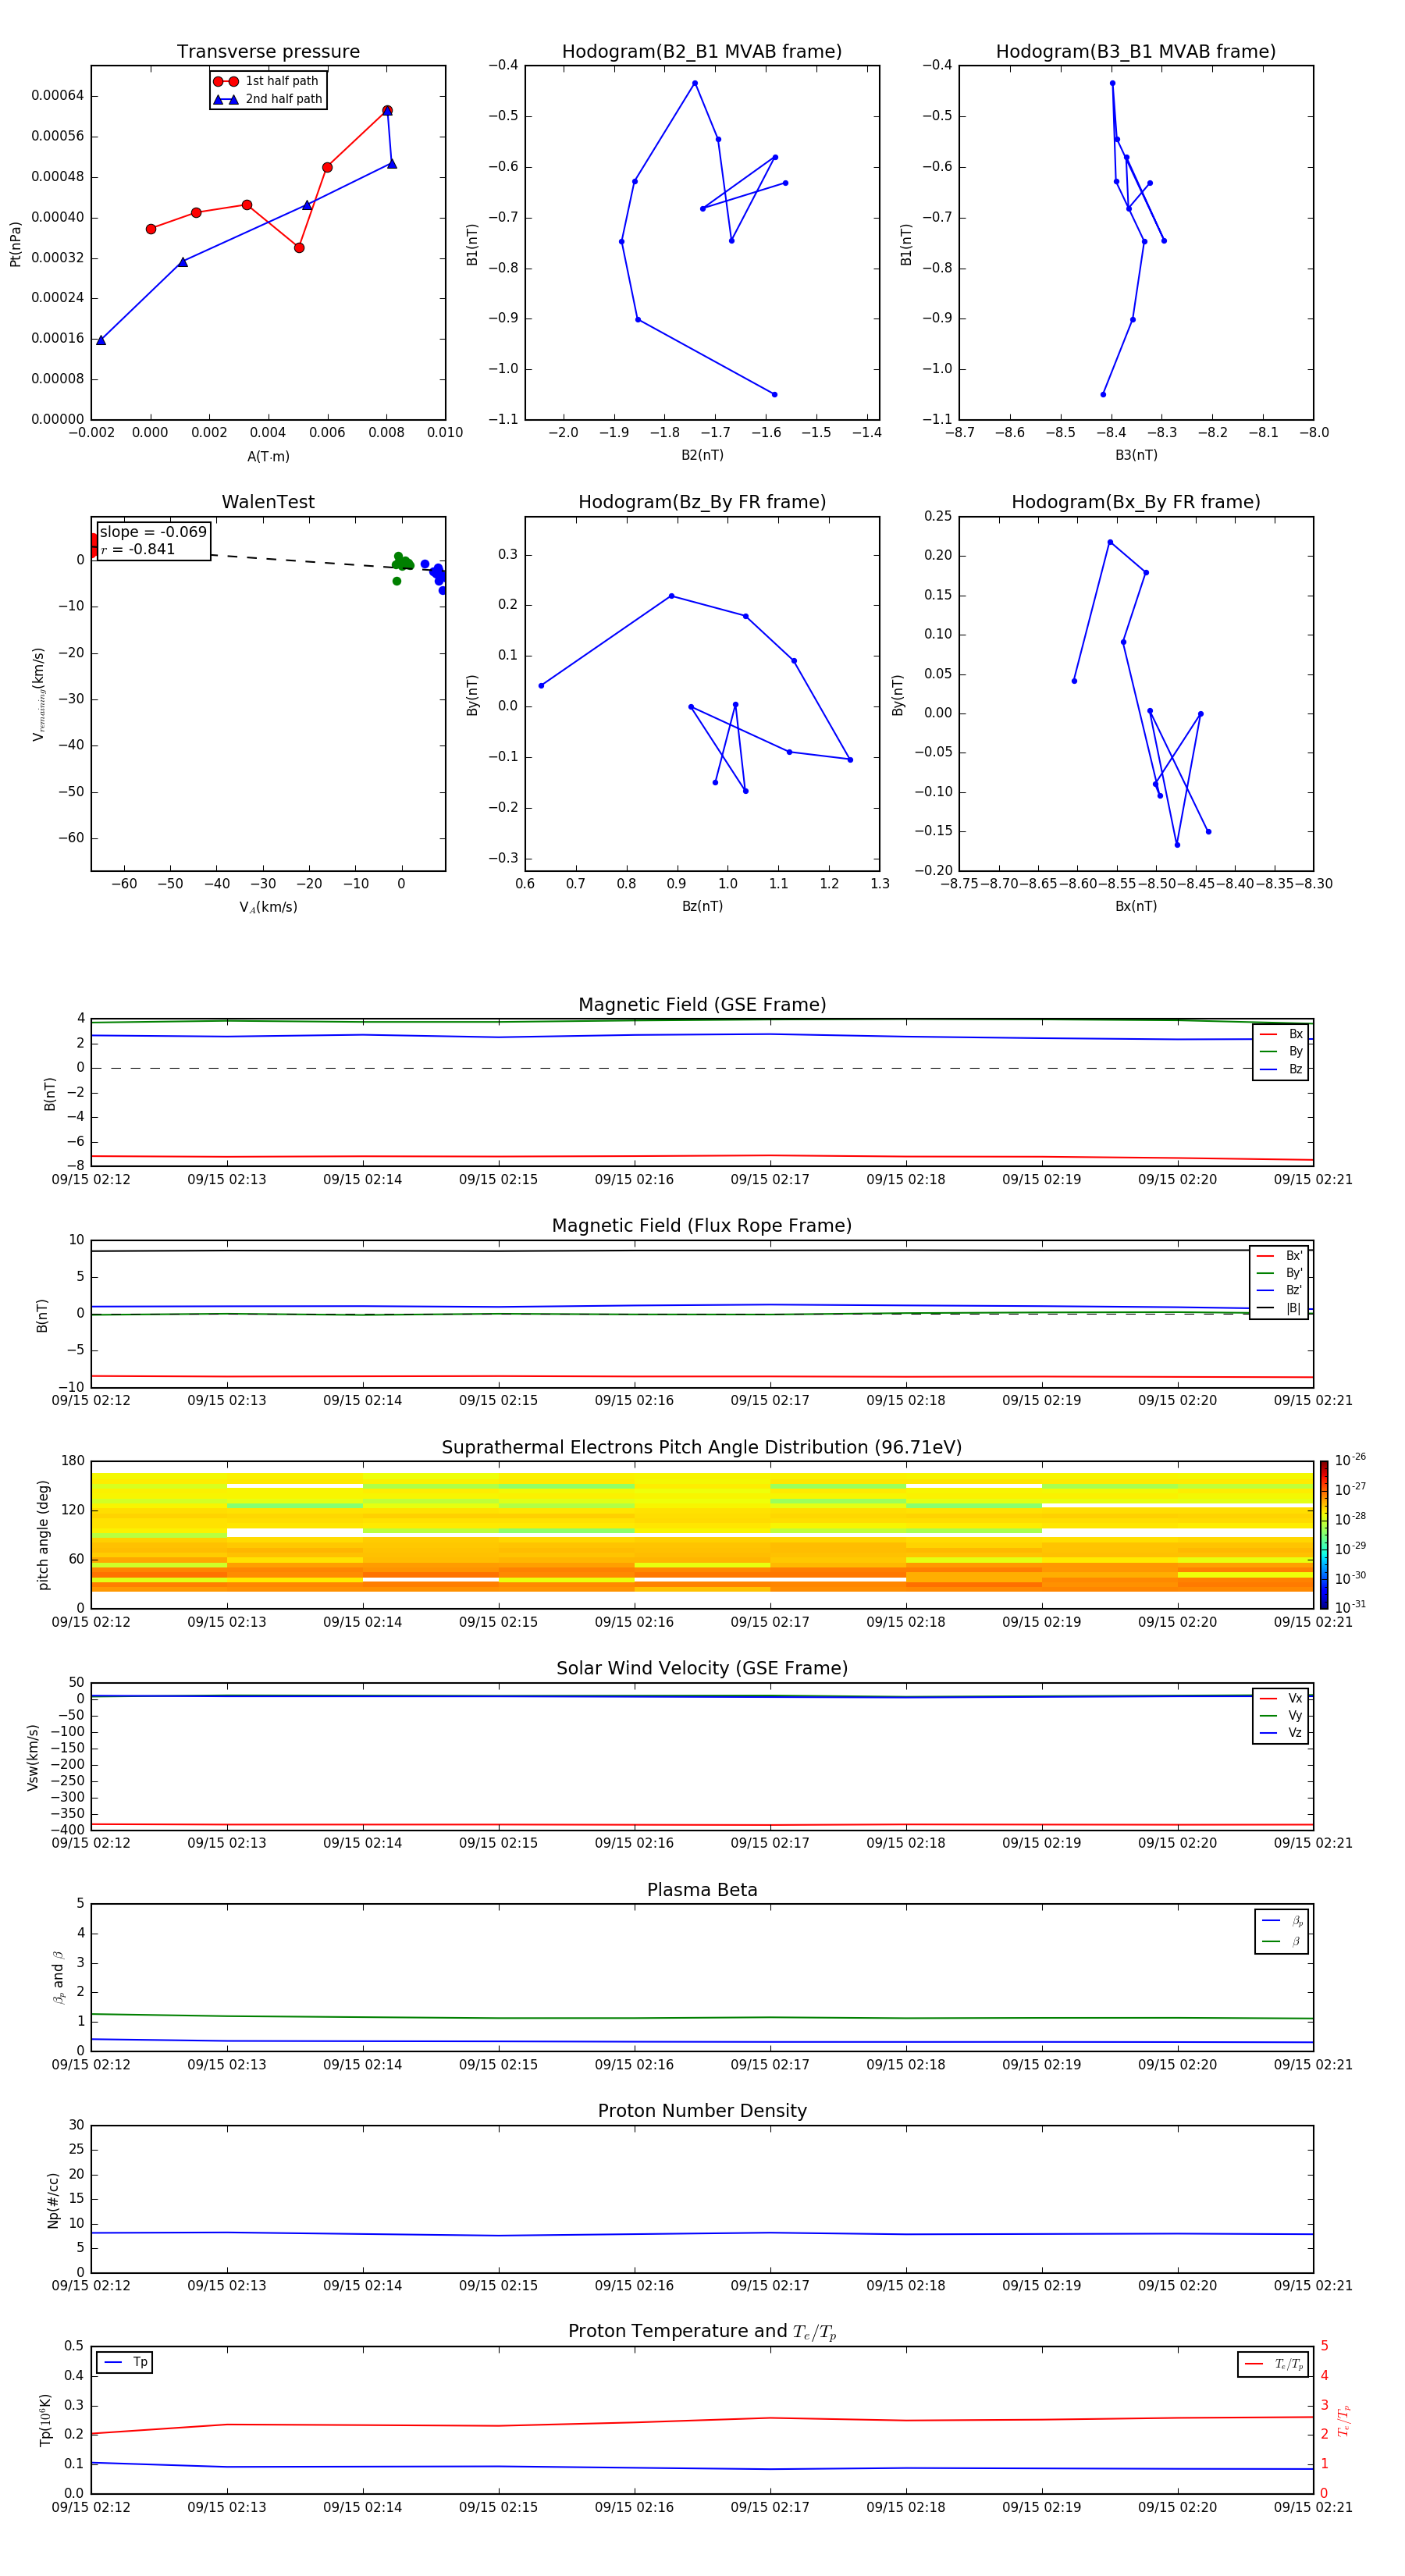
Task: Click the red Te/Tp right-side axis label
Action: [1344, 2421]
